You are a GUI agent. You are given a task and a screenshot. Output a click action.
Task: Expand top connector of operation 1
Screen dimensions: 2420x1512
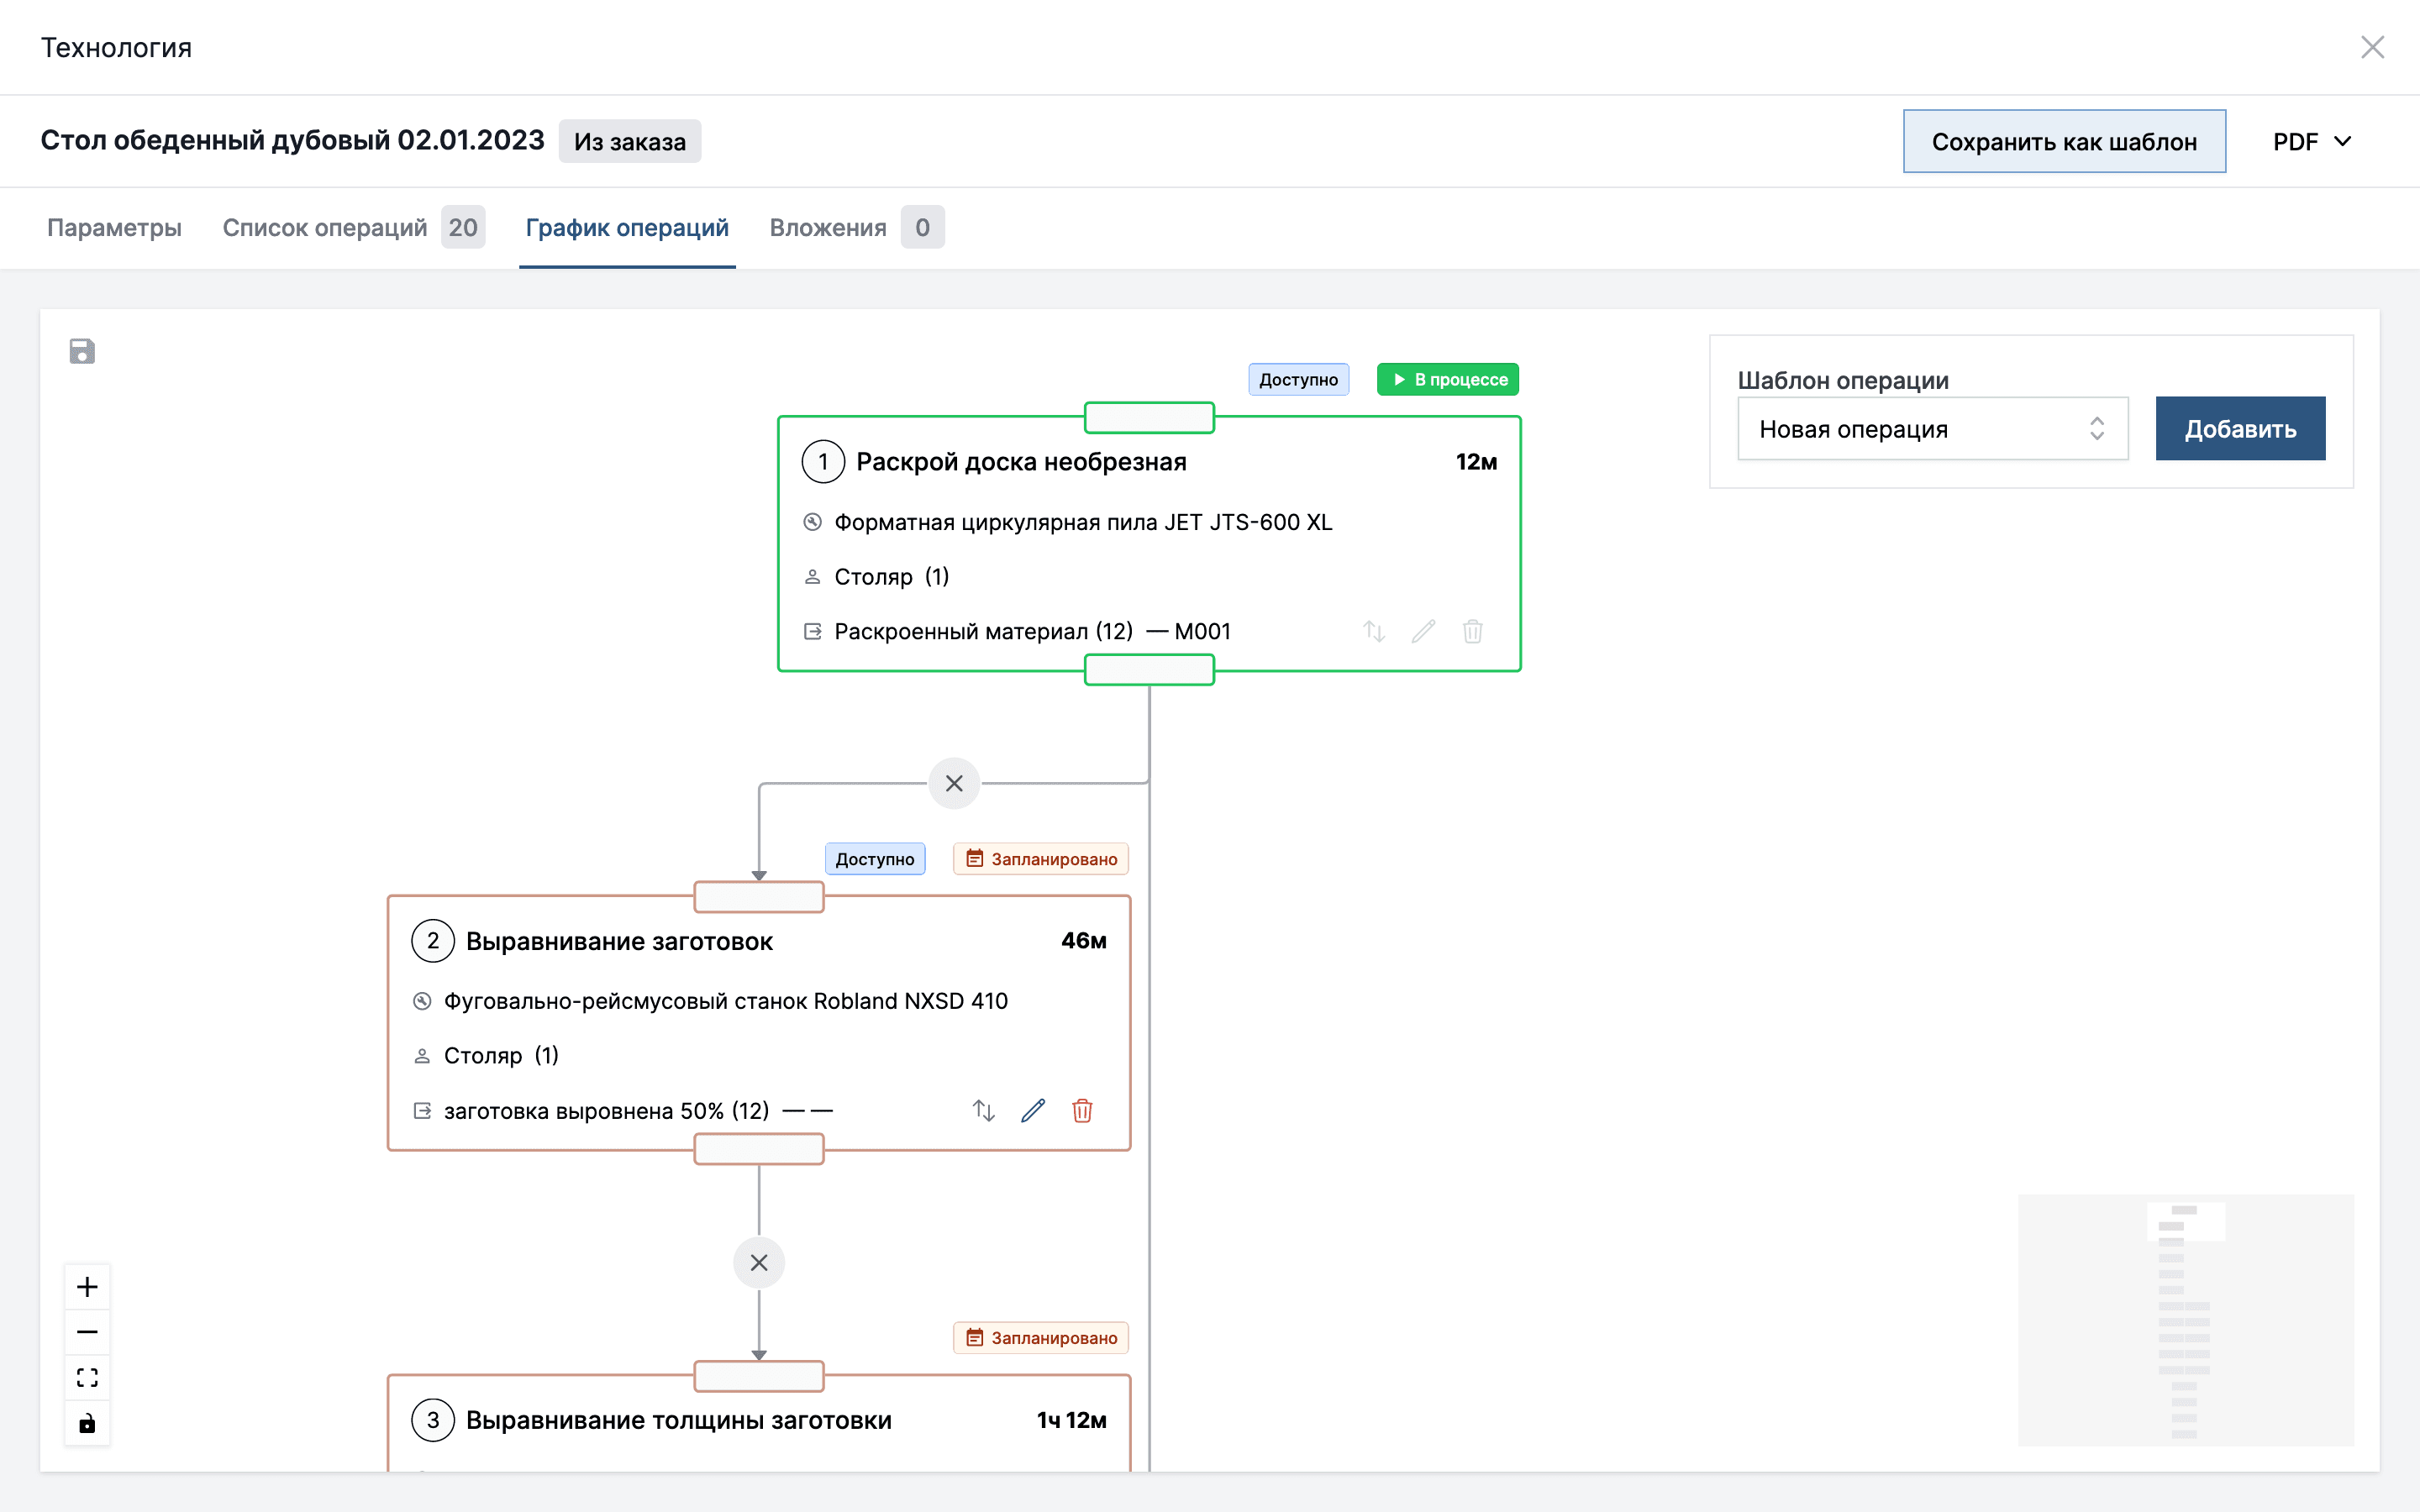tap(1148, 418)
